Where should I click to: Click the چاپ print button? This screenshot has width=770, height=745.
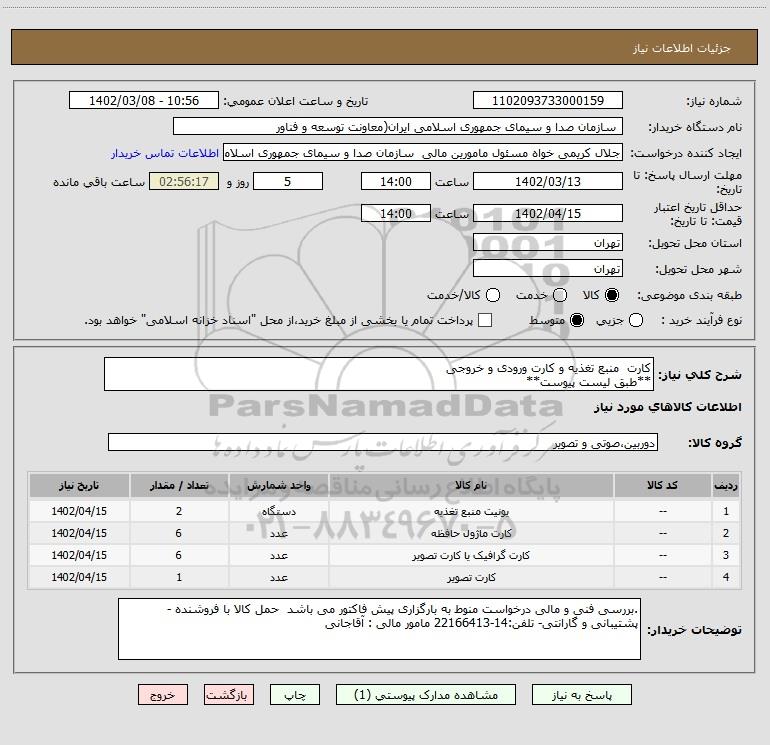(295, 695)
